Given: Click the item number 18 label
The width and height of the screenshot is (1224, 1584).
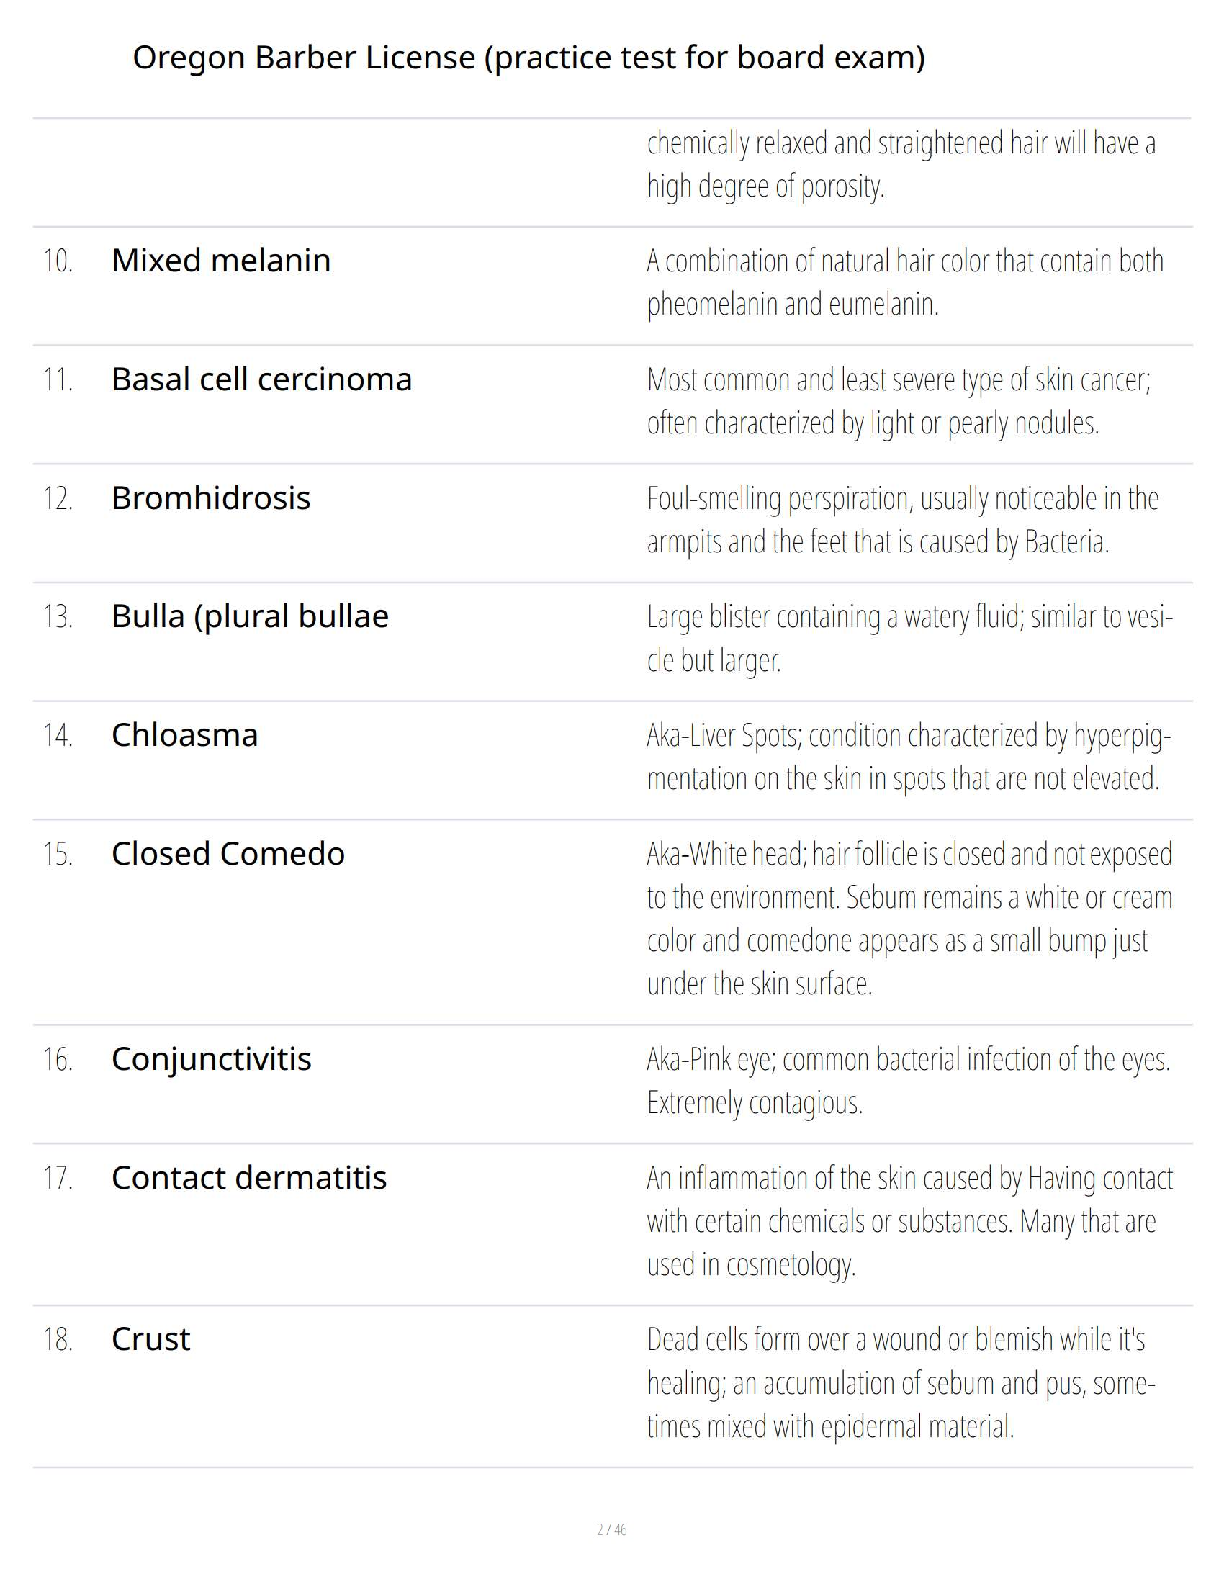Looking at the screenshot, I should point(58,1339).
